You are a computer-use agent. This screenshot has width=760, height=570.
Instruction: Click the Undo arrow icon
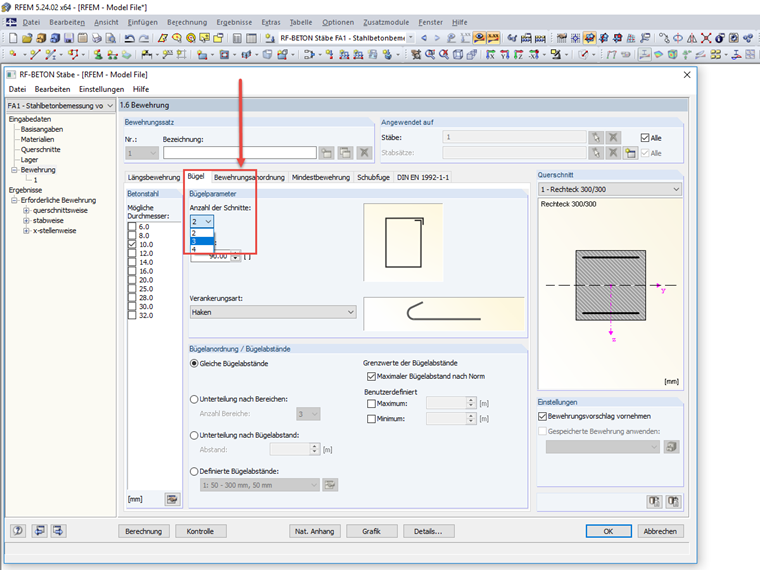coord(129,38)
